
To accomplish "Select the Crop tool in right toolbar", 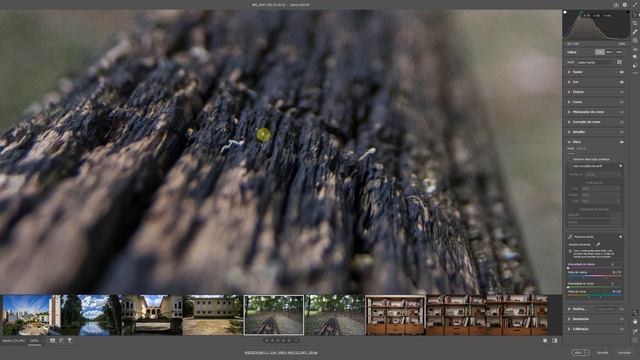I will click(x=635, y=23).
